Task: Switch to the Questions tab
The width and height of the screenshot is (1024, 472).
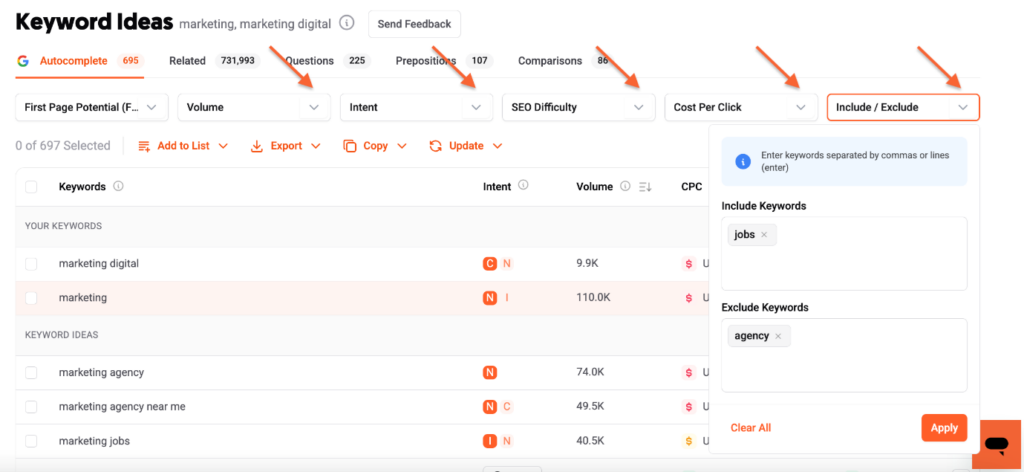Action: 310,61
